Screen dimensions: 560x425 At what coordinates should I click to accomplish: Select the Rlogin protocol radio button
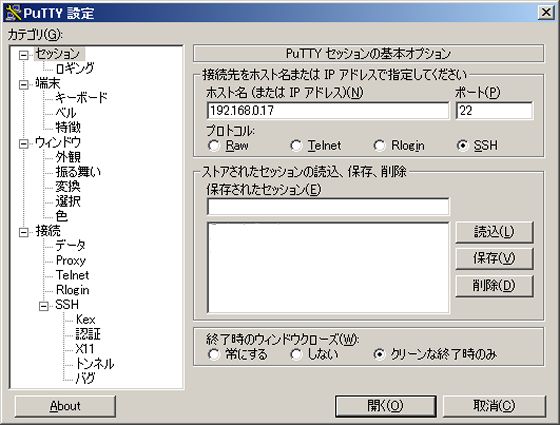coord(379,145)
